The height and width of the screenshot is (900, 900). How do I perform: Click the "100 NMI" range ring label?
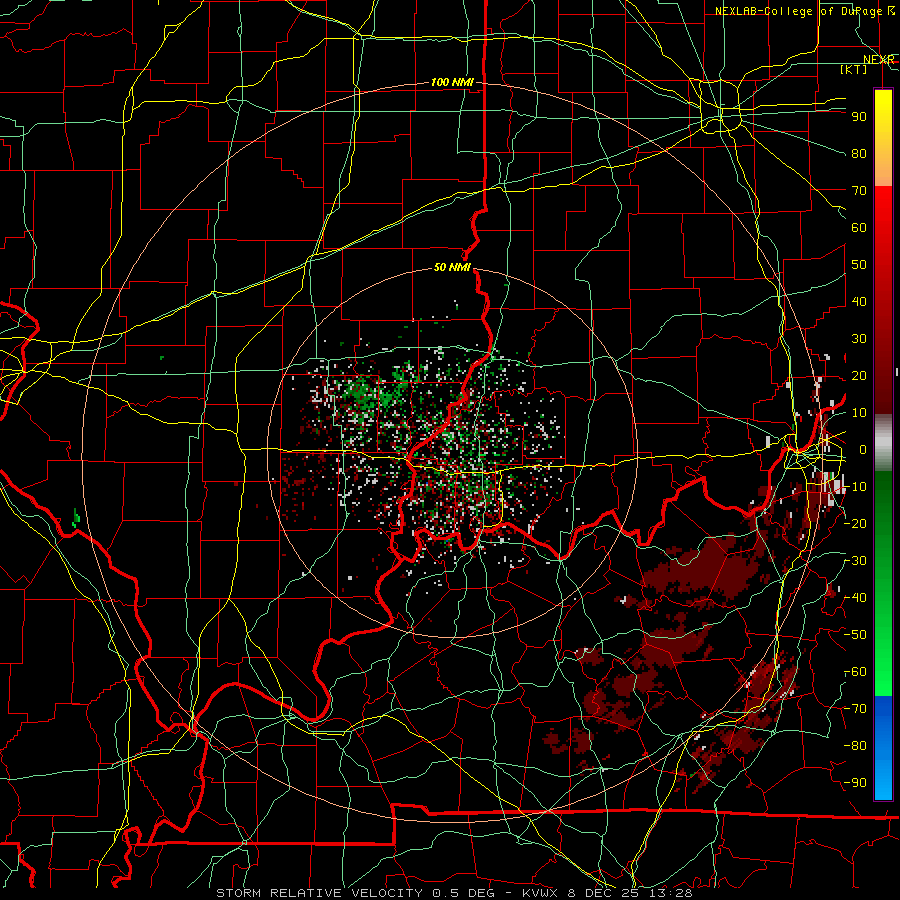pyautogui.click(x=452, y=83)
